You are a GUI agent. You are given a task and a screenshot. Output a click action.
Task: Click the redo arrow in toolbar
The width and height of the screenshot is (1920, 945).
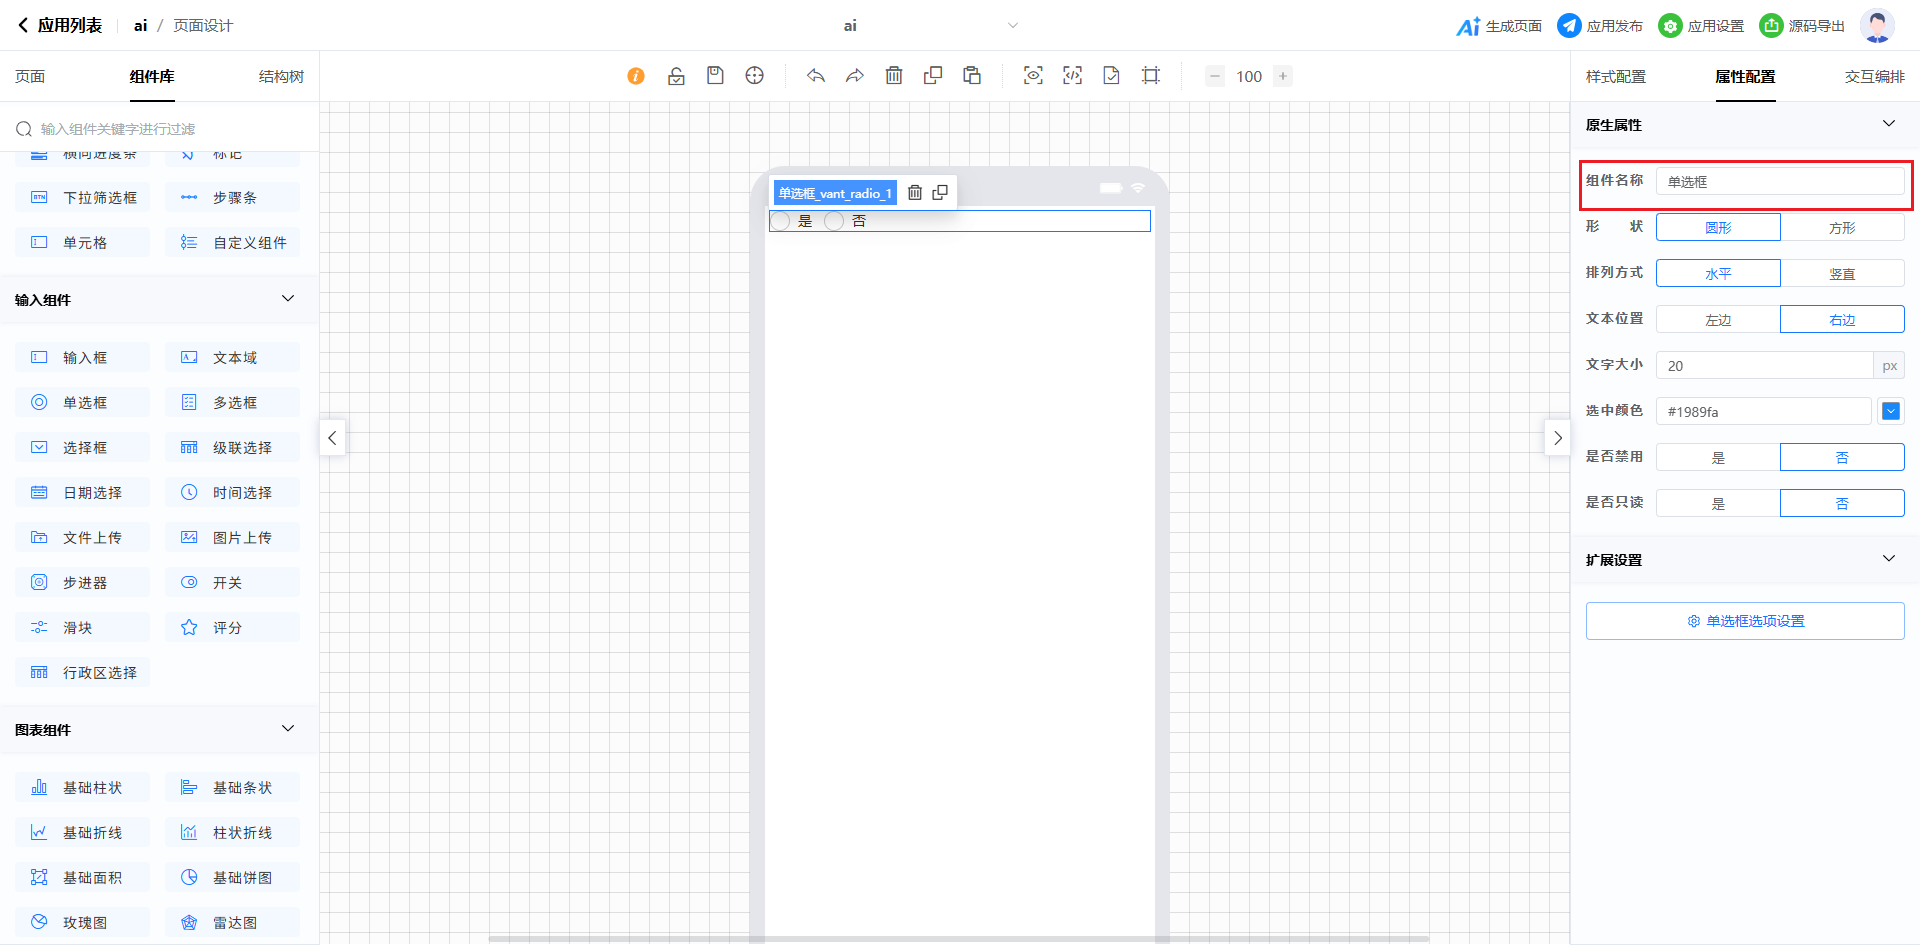coord(854,76)
